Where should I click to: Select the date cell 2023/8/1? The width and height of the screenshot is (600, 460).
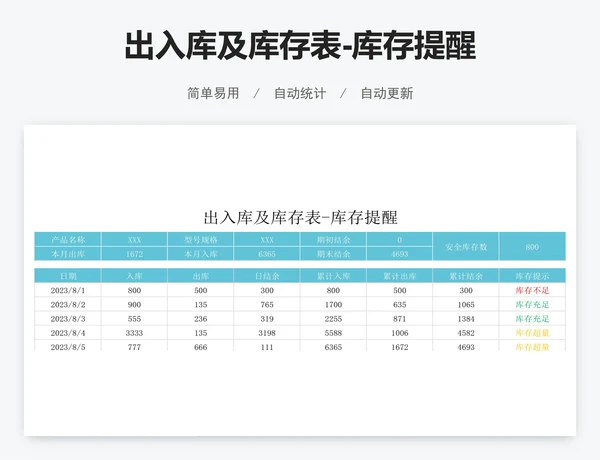[x=68, y=290]
